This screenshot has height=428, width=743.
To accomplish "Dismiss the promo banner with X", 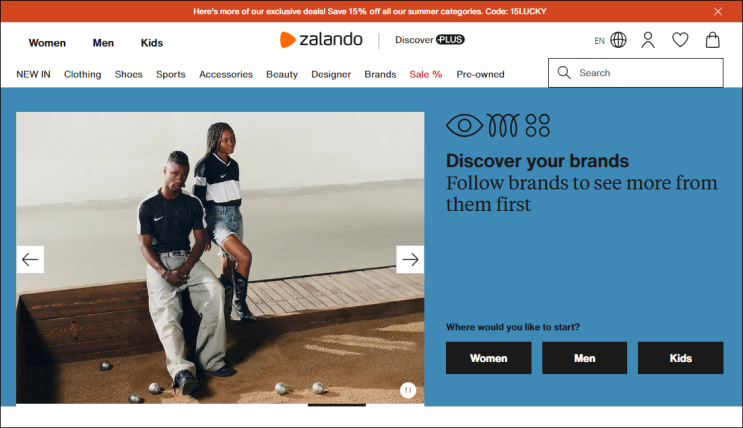I will [717, 11].
